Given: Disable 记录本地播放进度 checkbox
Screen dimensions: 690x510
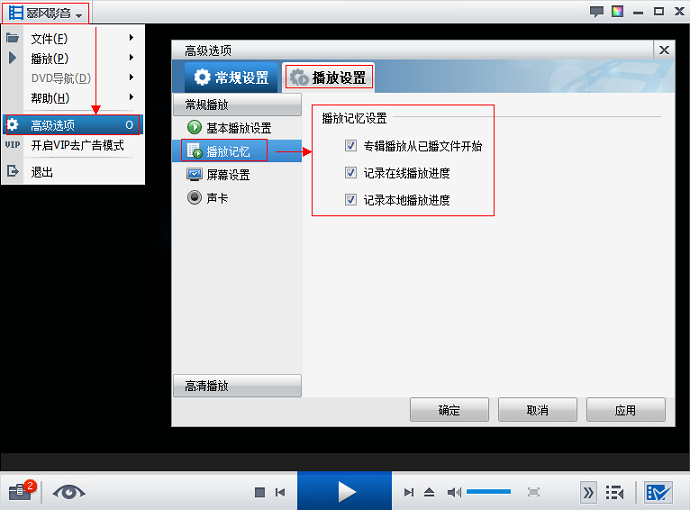Looking at the screenshot, I should 350,200.
